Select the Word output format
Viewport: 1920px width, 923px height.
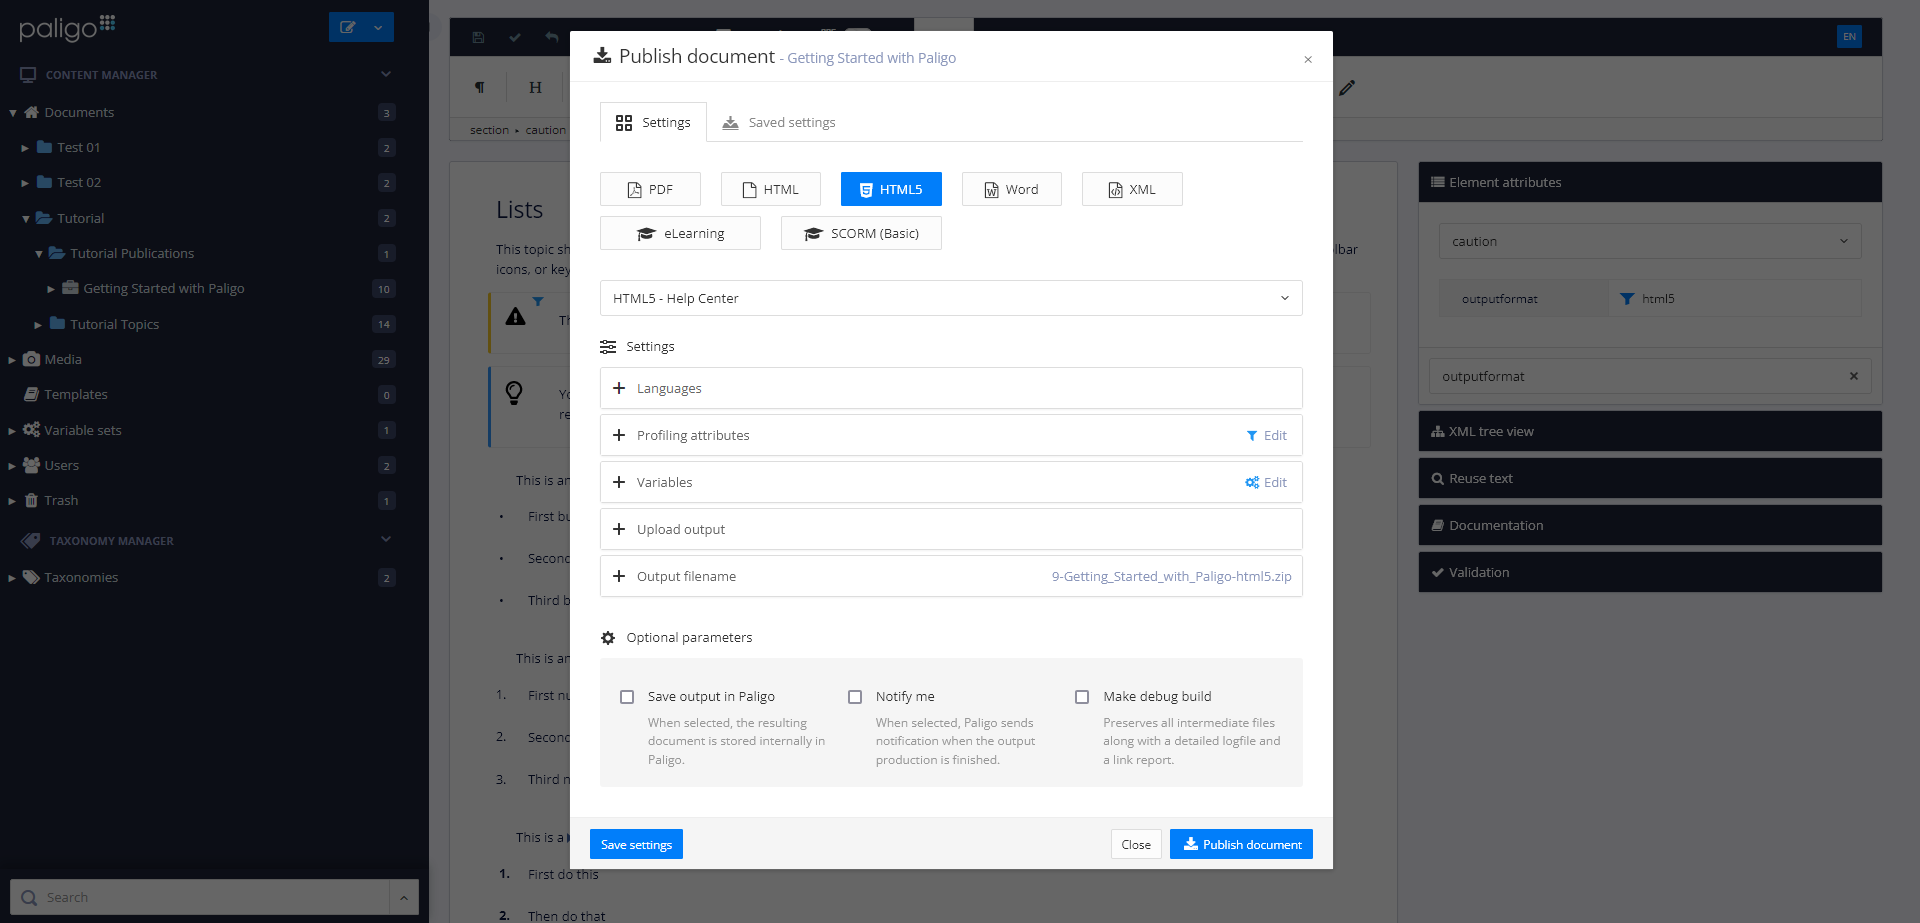click(x=1011, y=189)
